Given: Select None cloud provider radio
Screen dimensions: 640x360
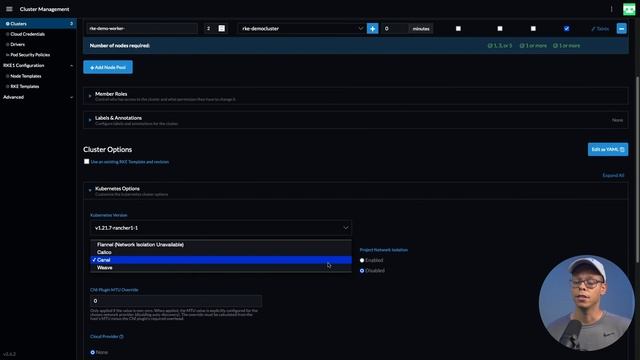Looking at the screenshot, I should tap(93, 352).
